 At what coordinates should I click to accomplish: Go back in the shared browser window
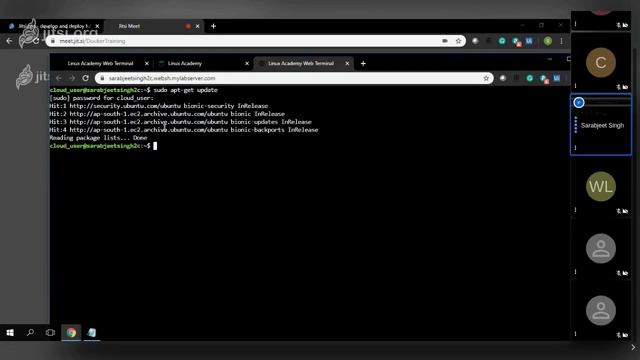pyautogui.click(x=59, y=78)
